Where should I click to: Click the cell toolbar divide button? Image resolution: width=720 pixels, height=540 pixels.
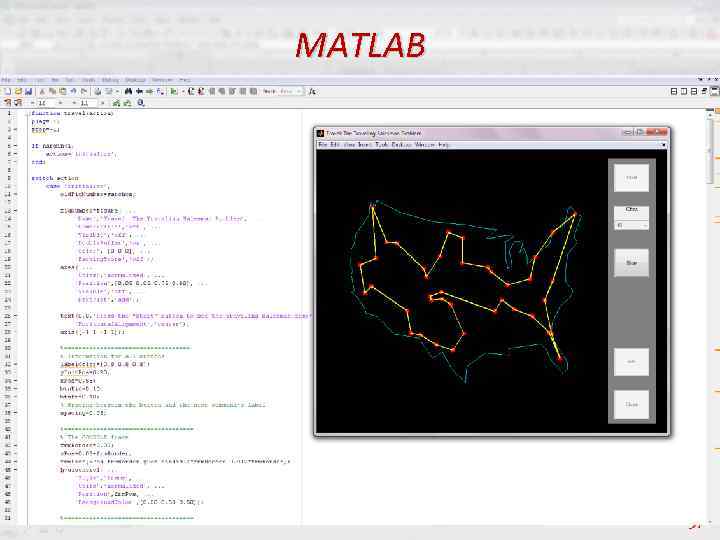74,103
